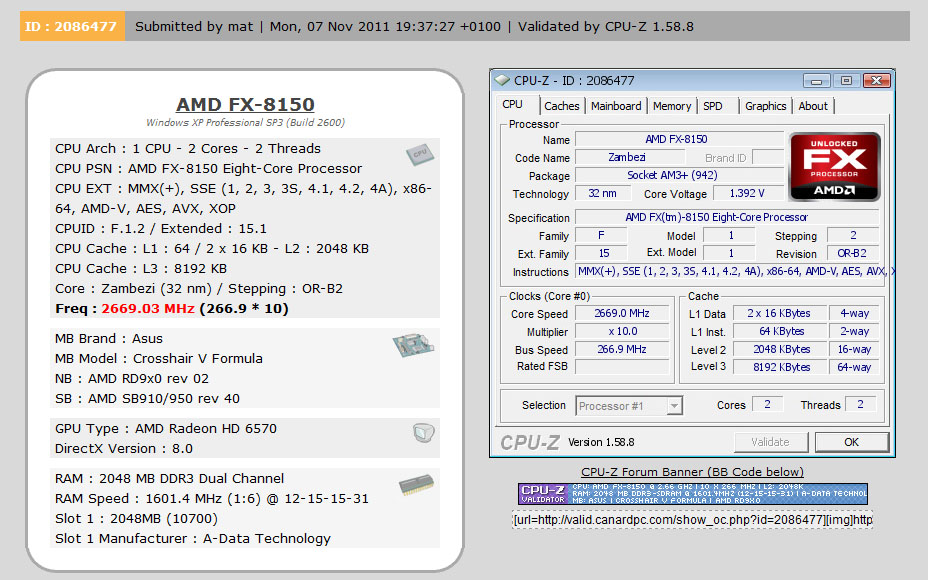
Task: Click the Brand ID empty field
Action: click(x=768, y=157)
